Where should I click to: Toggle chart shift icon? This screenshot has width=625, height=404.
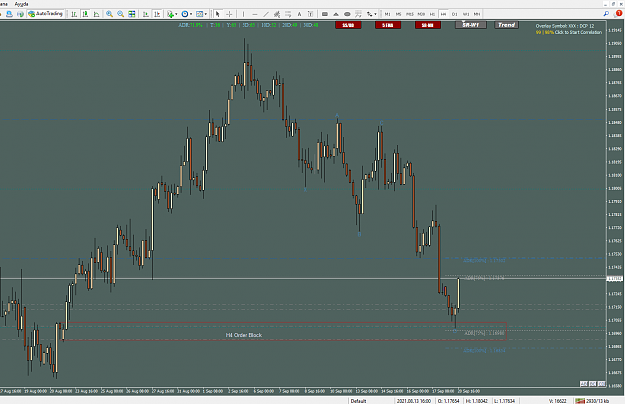click(157, 14)
